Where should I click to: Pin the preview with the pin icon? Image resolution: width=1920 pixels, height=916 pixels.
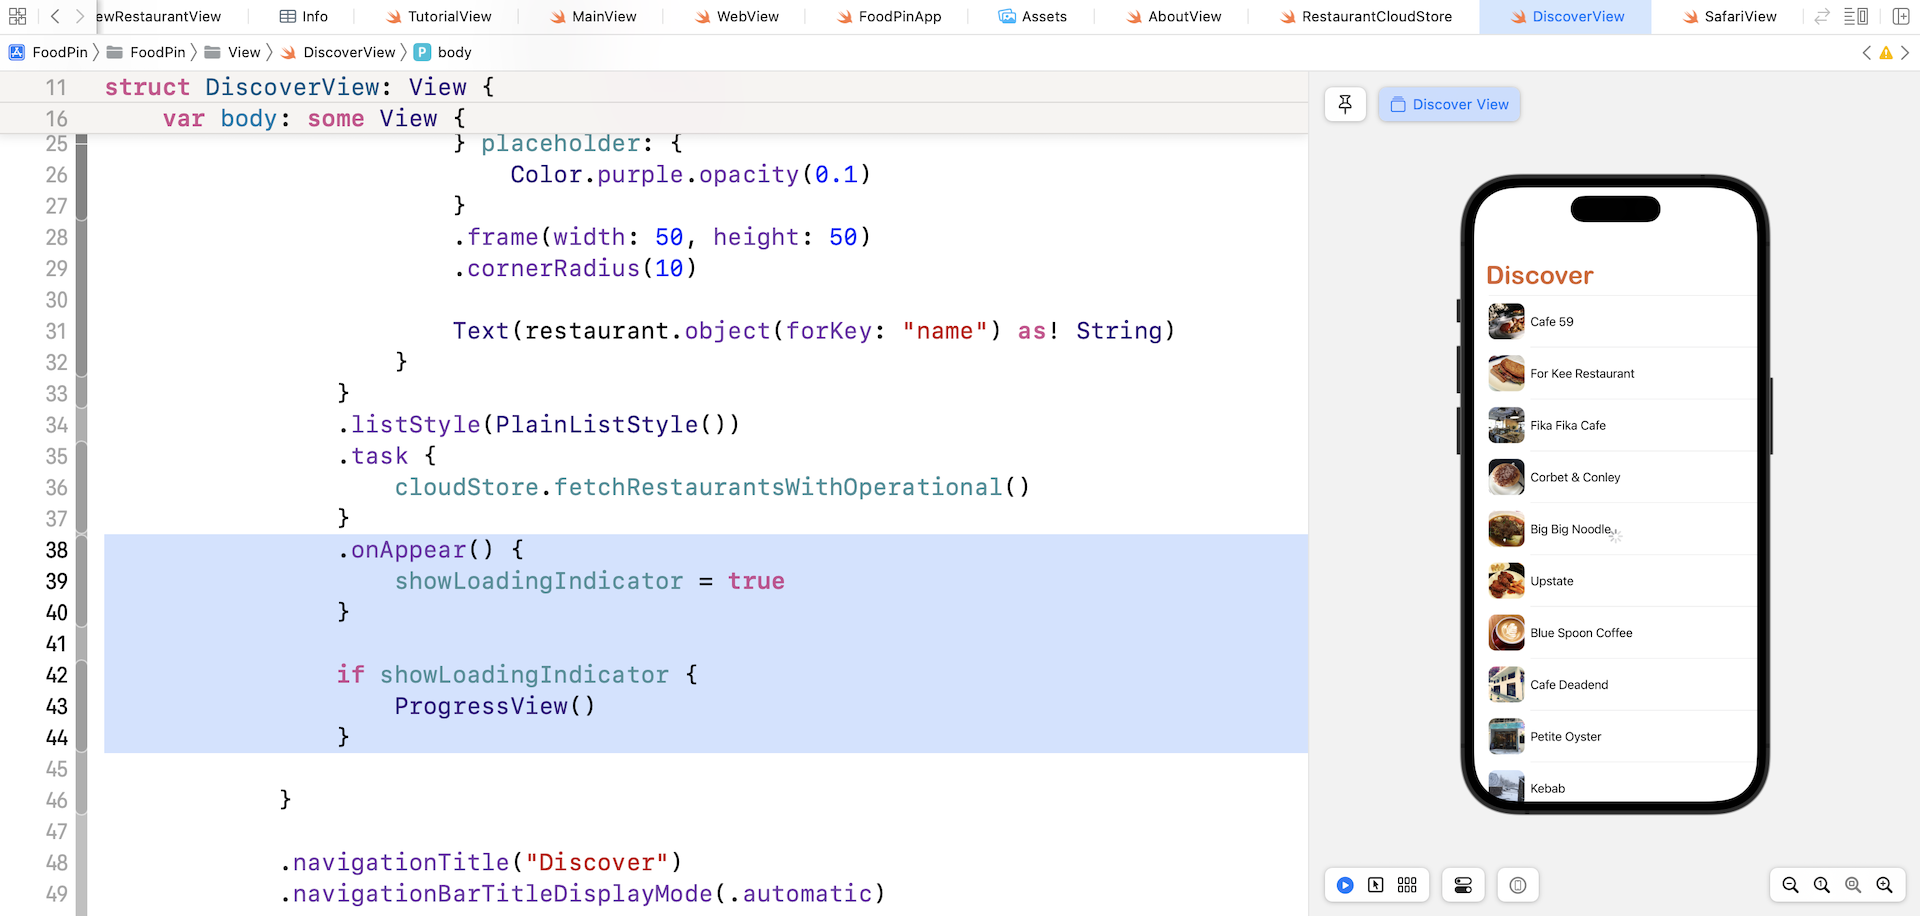click(x=1345, y=104)
